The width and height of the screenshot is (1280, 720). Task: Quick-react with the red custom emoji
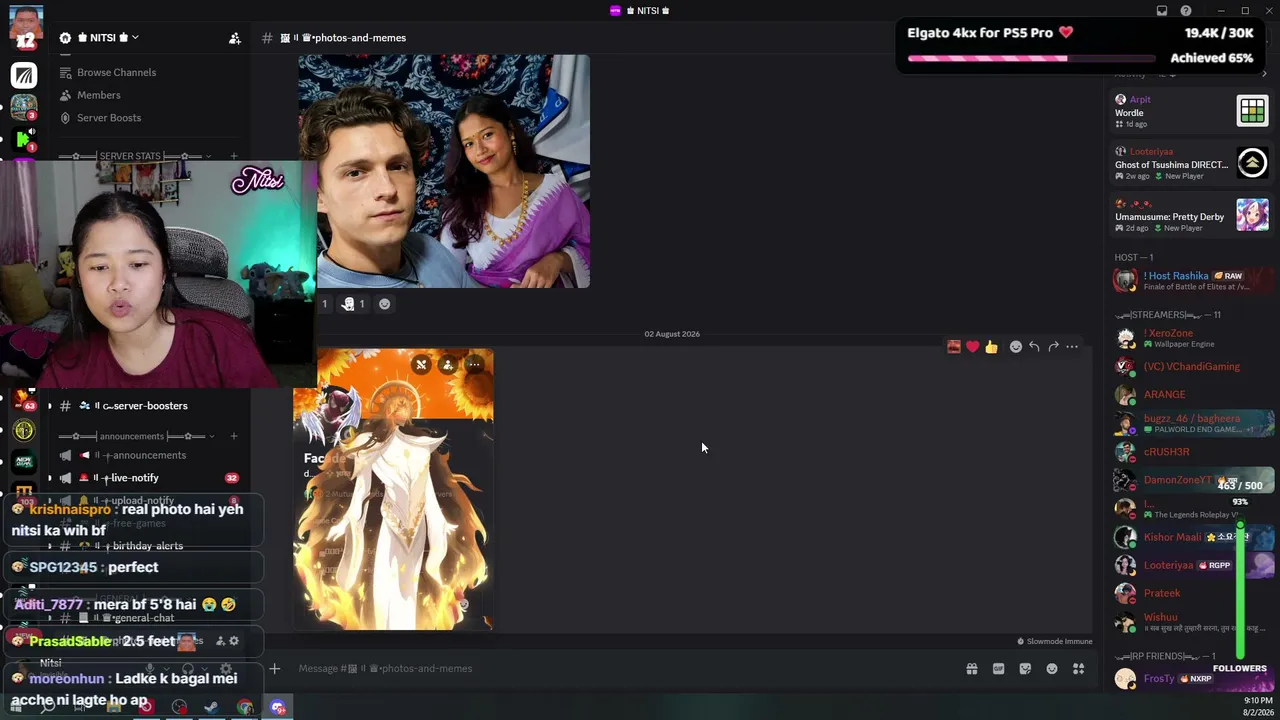tap(954, 347)
